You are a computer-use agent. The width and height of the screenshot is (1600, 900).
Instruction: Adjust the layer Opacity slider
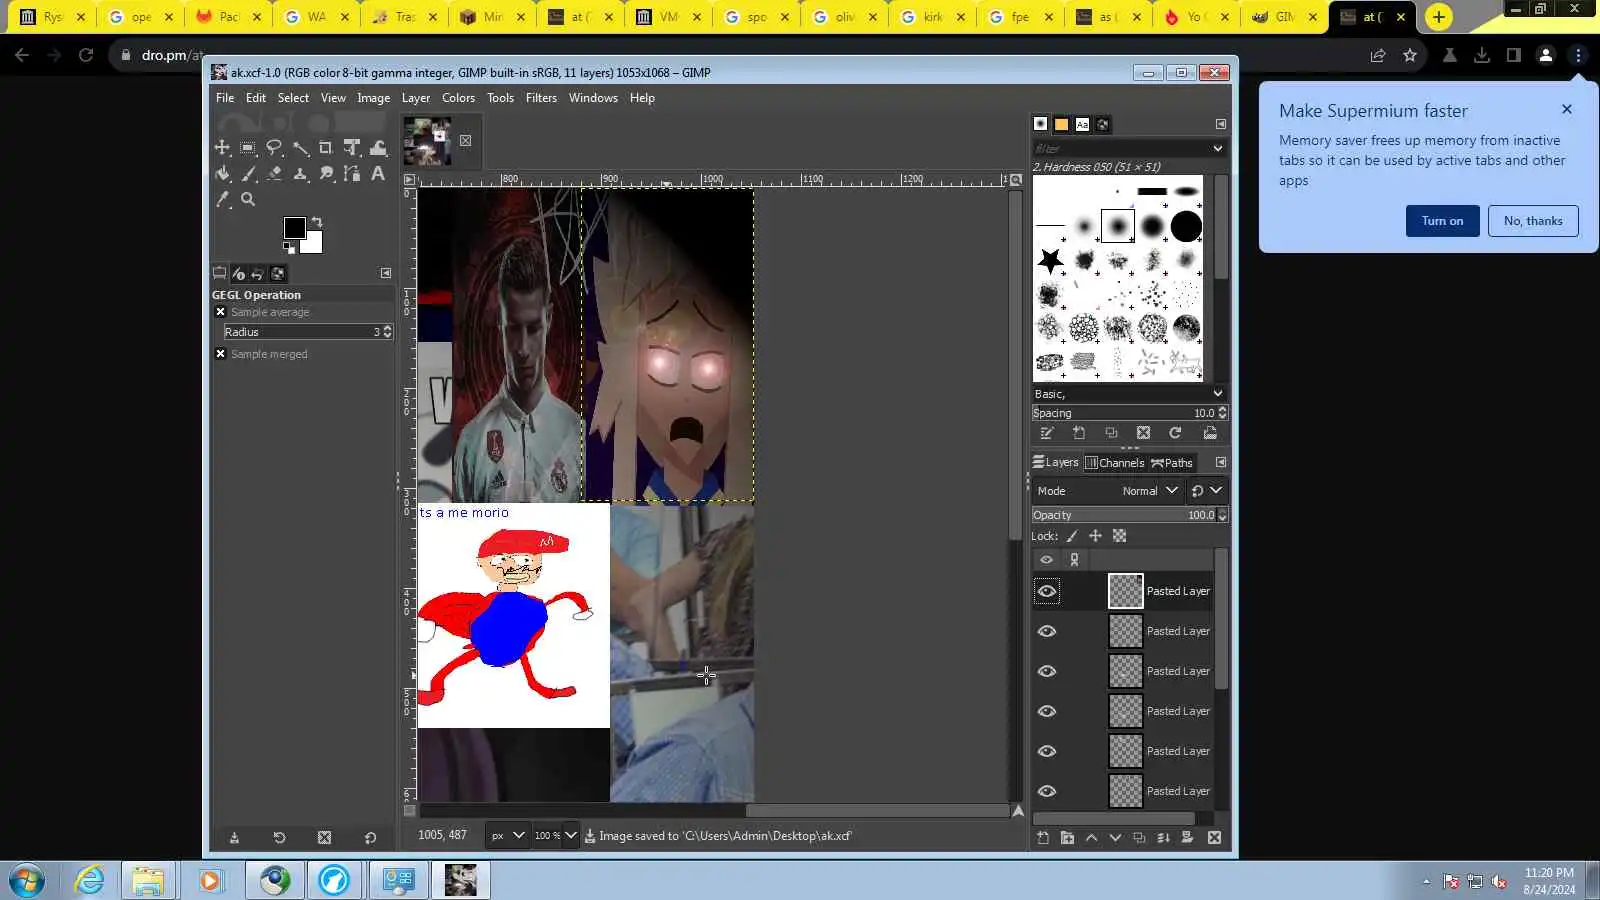(x=1130, y=515)
